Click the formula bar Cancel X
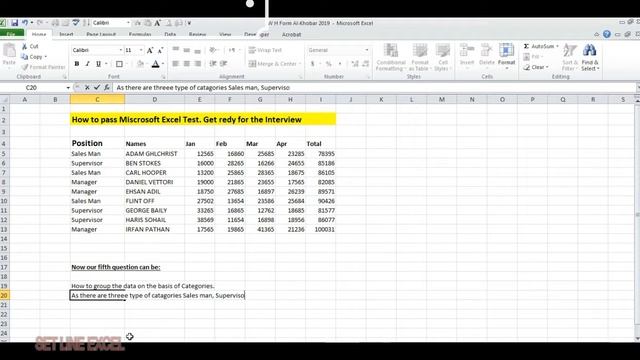Screen dimensions: 640x360 coord(87,87)
